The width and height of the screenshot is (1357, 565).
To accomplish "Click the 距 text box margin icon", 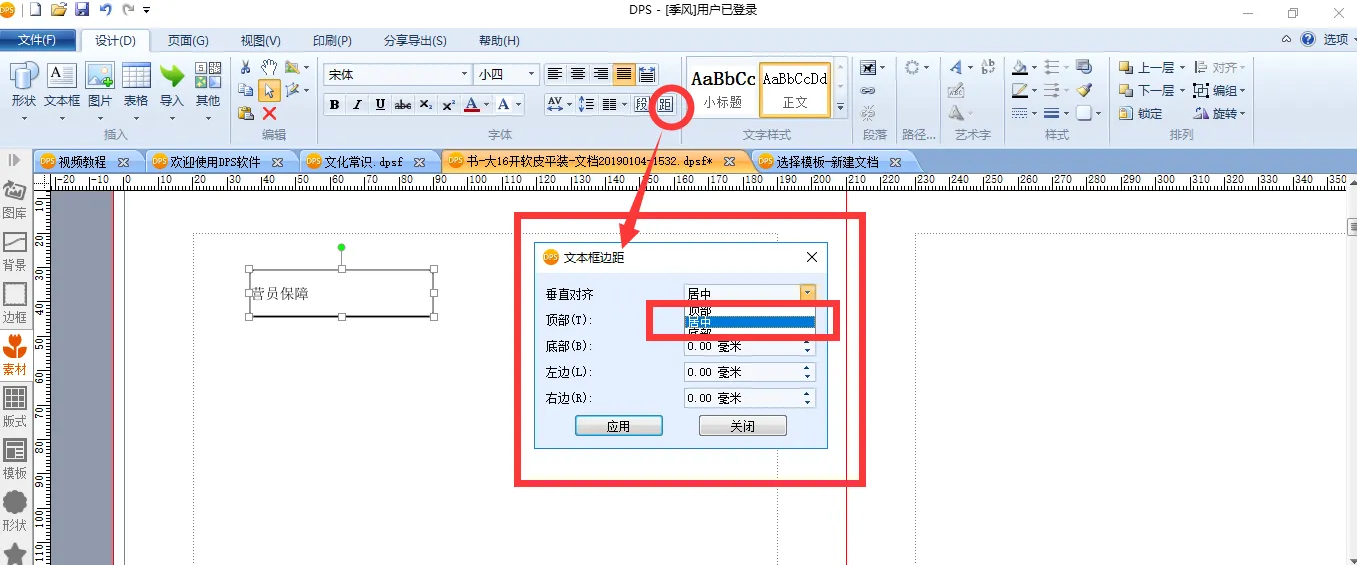I will coord(666,104).
